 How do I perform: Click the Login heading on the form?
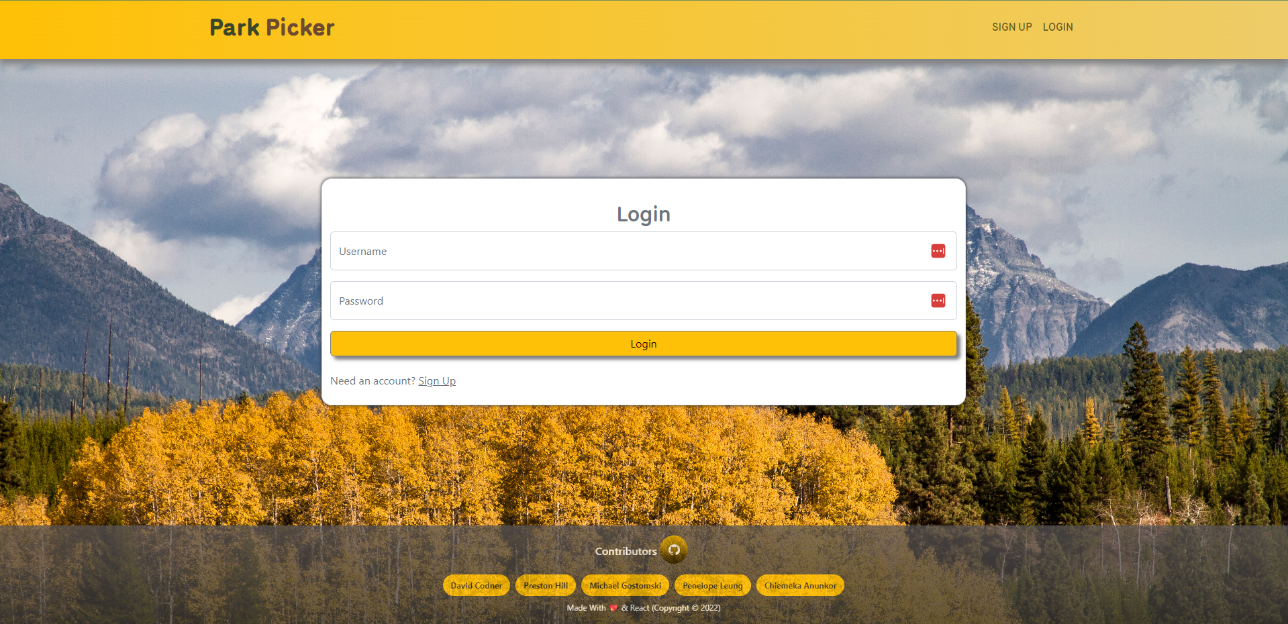[x=643, y=214]
